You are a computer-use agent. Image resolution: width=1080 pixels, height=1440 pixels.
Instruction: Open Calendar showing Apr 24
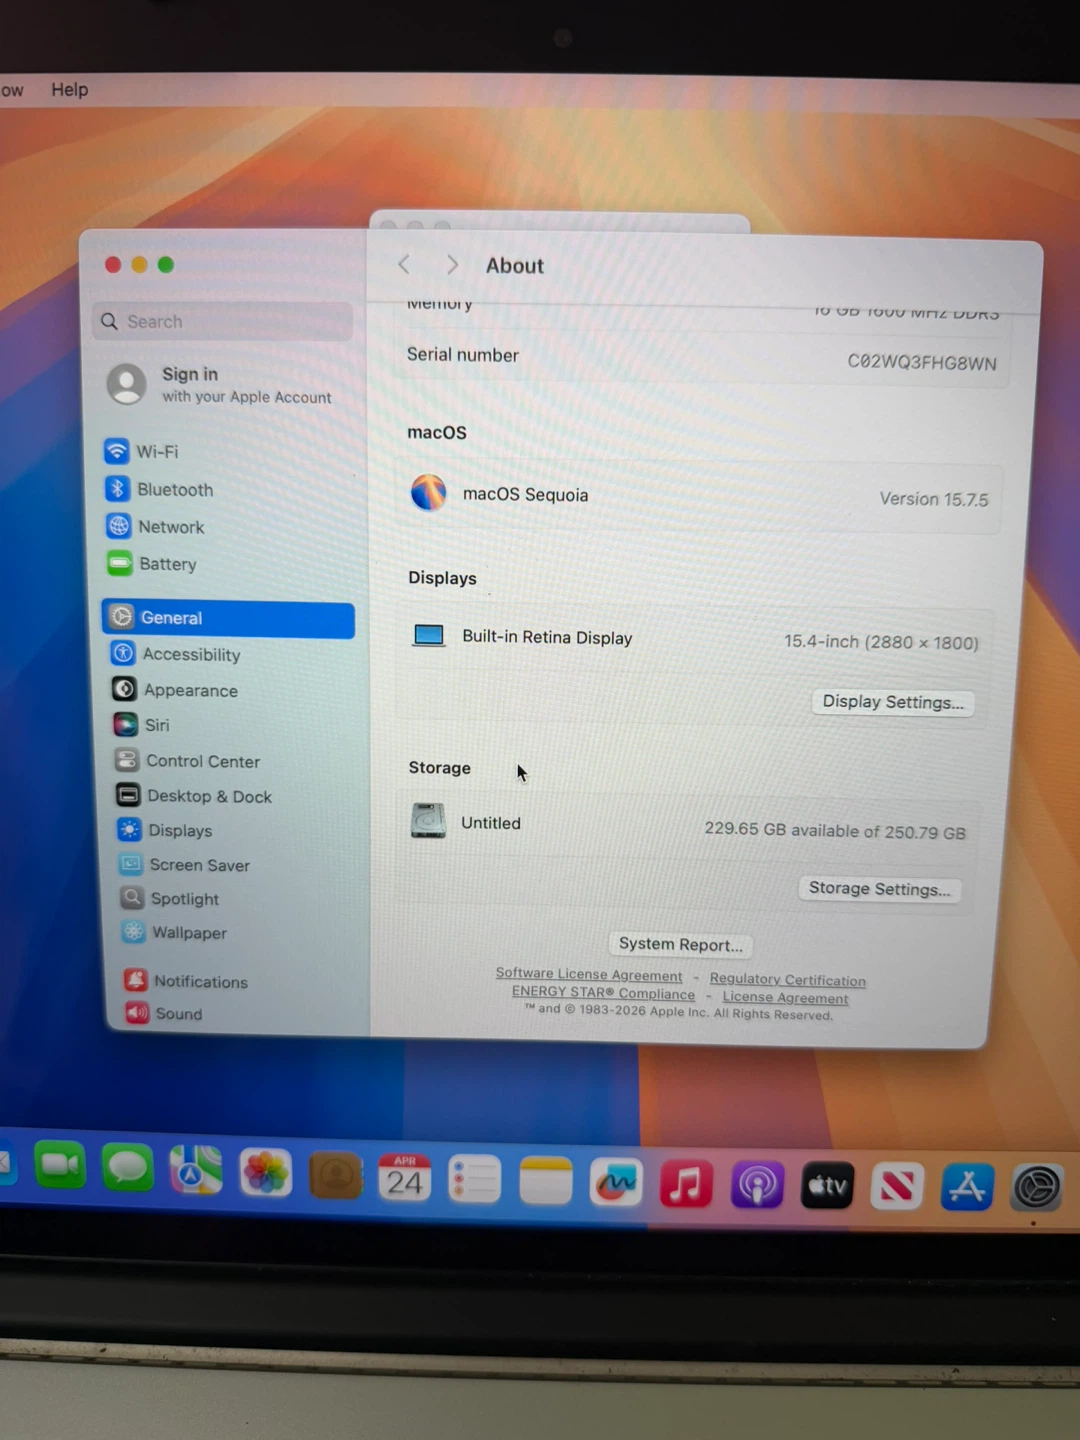pos(404,1178)
